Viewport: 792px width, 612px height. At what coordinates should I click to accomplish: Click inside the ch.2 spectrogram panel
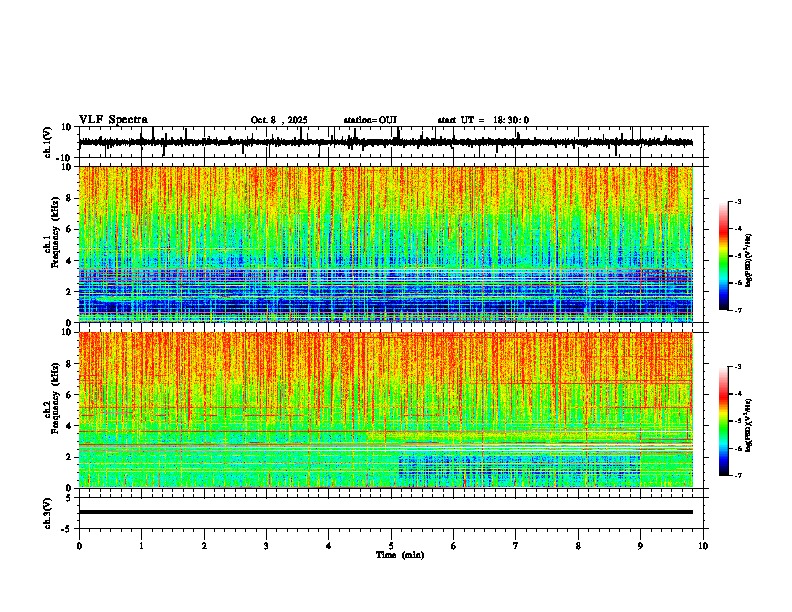(x=386, y=410)
